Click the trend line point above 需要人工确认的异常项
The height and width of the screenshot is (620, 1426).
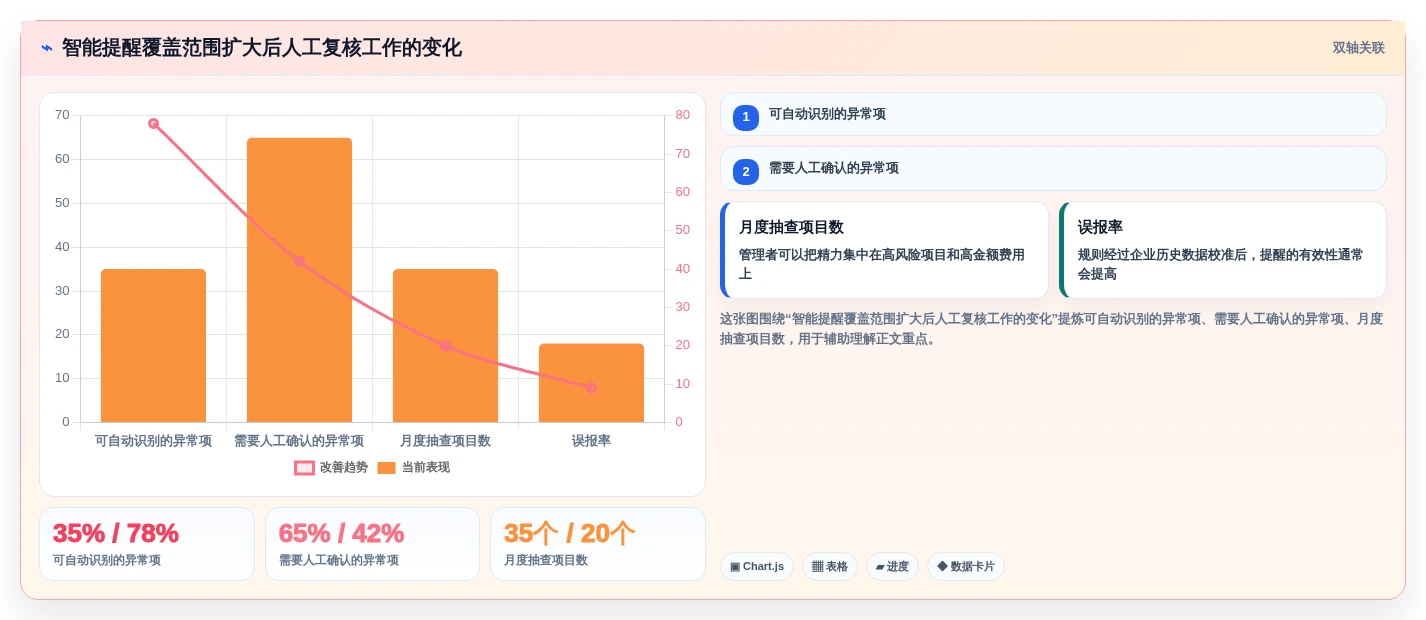tap(299, 261)
